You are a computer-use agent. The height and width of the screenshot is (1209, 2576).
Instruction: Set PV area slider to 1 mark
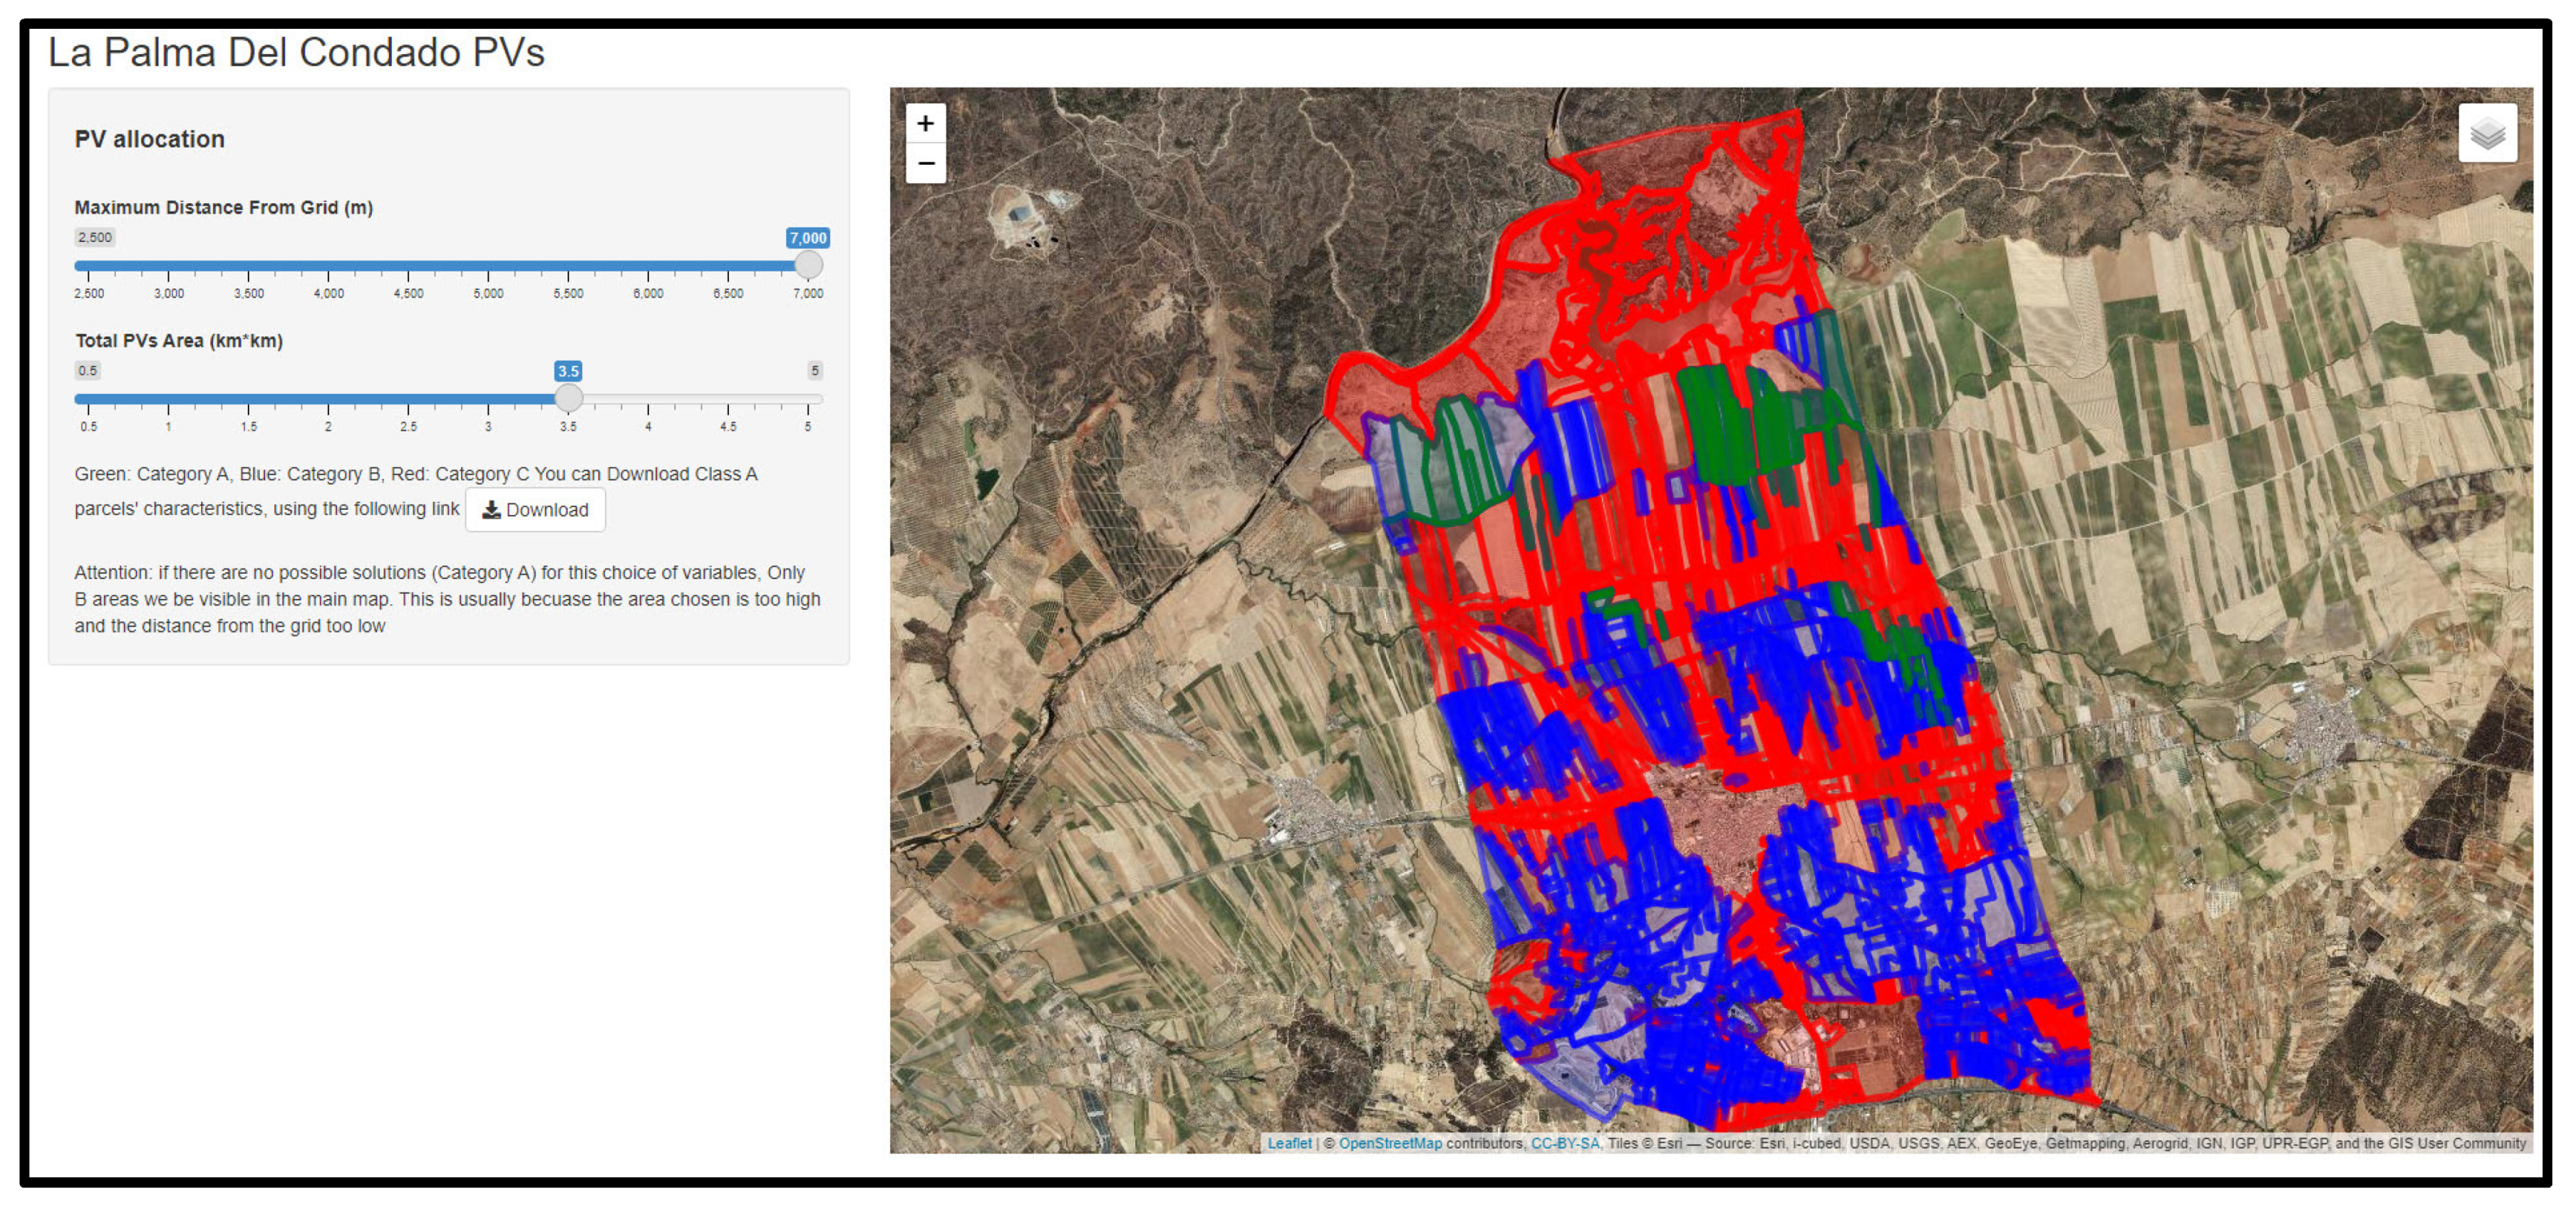168,399
